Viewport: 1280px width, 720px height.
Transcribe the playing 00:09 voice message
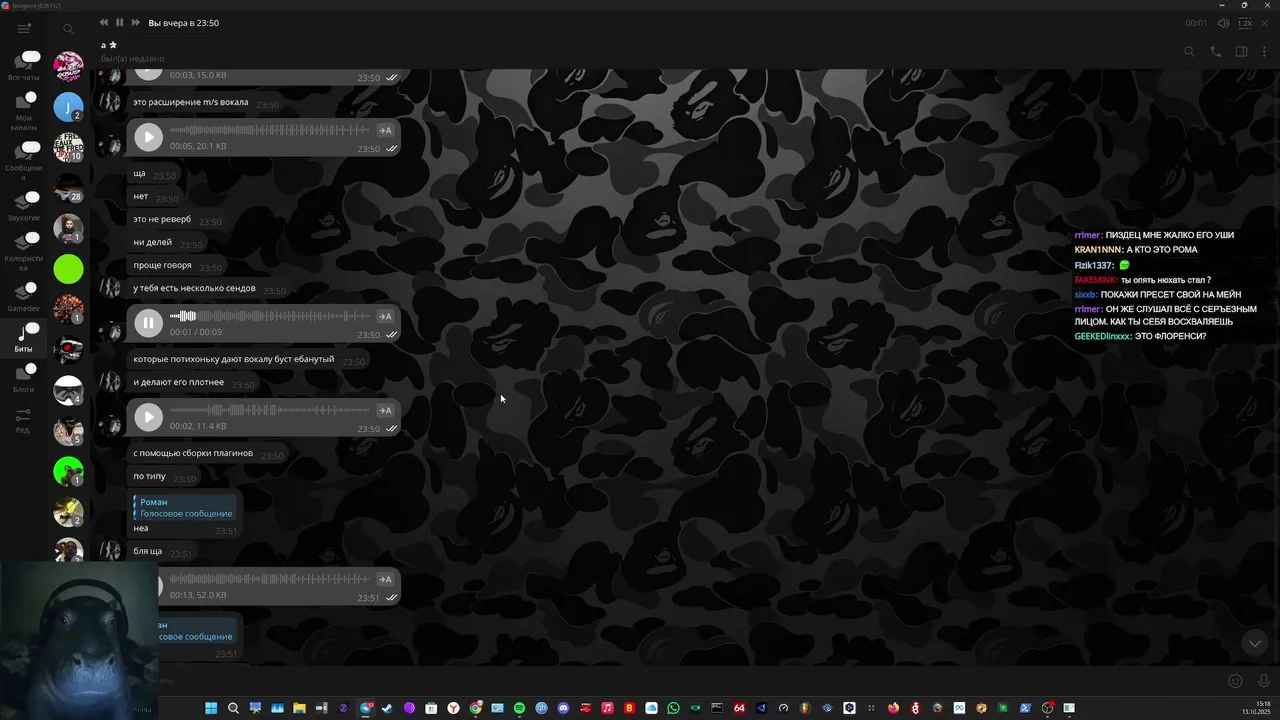(x=385, y=316)
